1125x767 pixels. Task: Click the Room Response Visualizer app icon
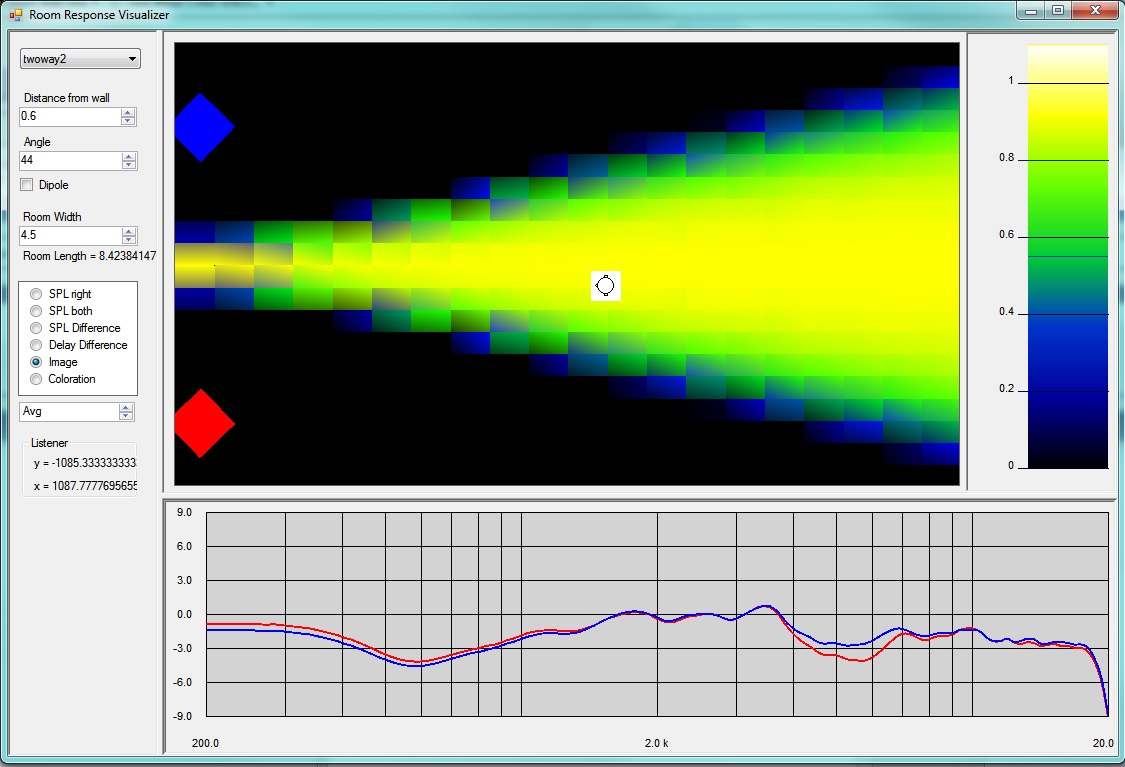pos(16,14)
